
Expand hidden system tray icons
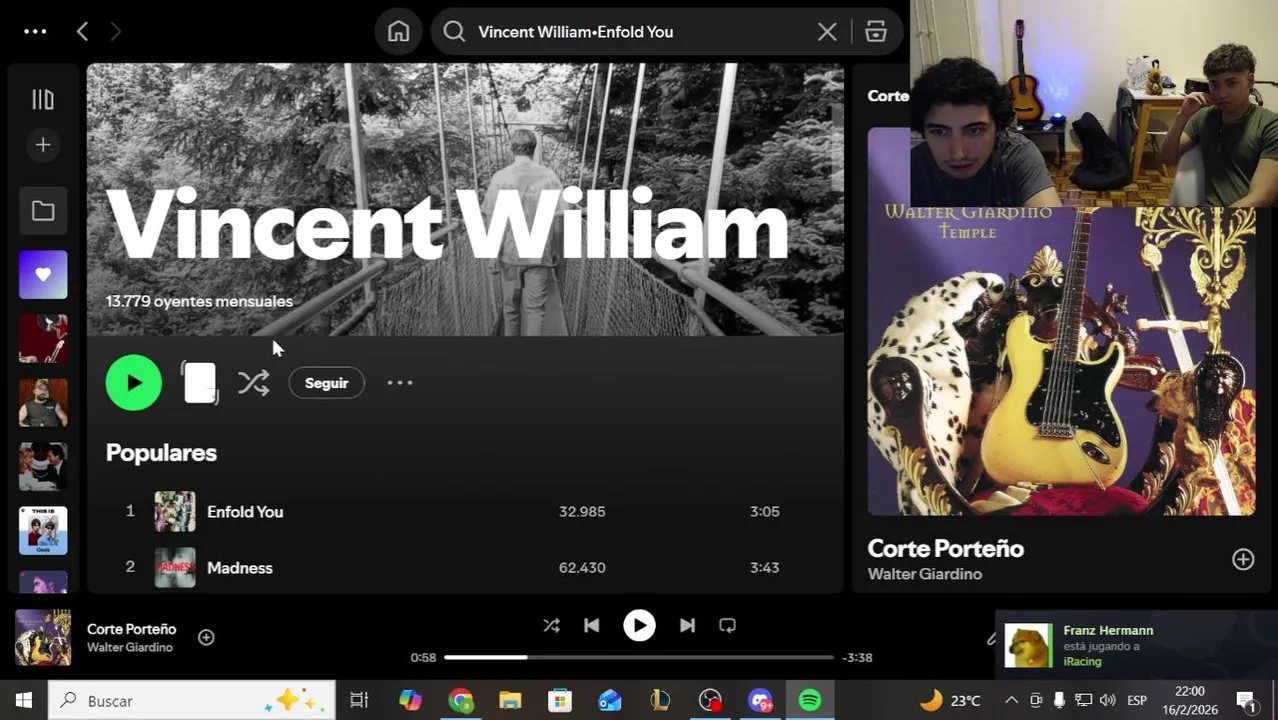pyautogui.click(x=1011, y=701)
